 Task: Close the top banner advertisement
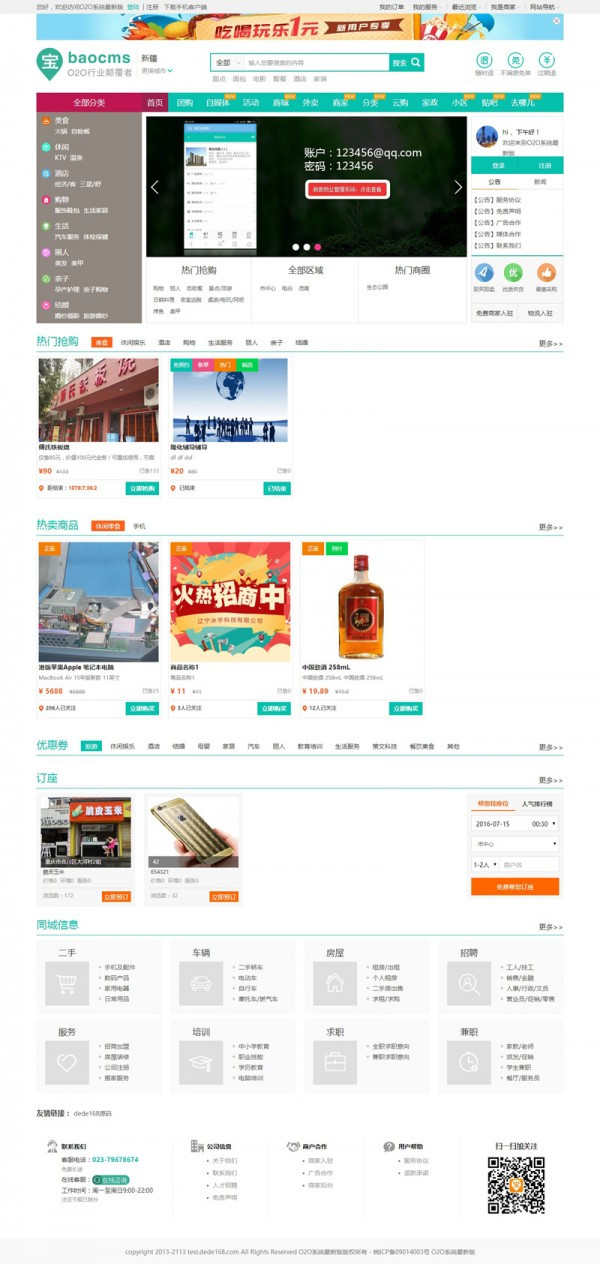coord(556,20)
